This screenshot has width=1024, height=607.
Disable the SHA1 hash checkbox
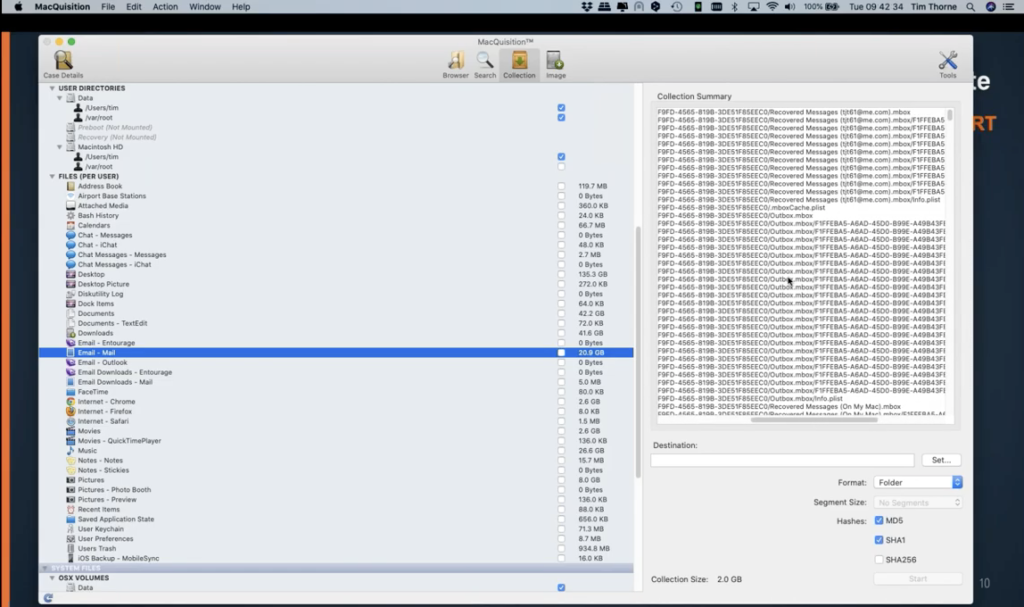878,540
